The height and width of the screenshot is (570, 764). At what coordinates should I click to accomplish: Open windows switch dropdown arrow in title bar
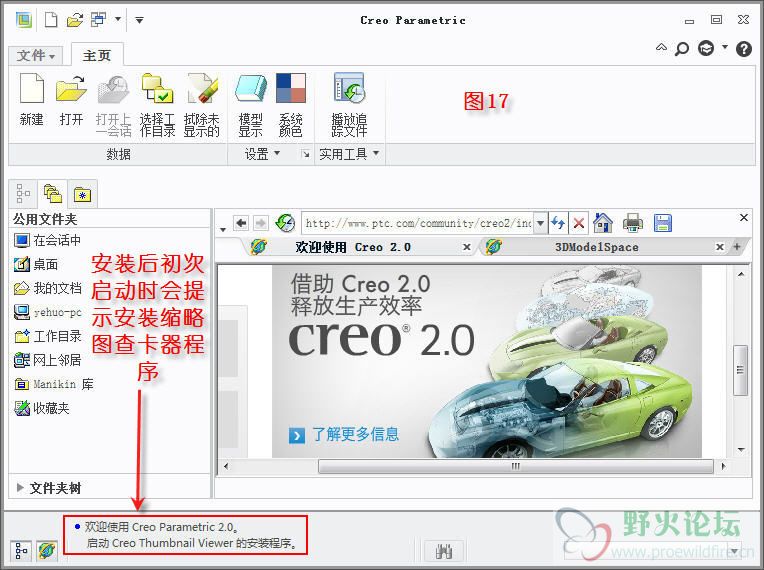point(118,20)
